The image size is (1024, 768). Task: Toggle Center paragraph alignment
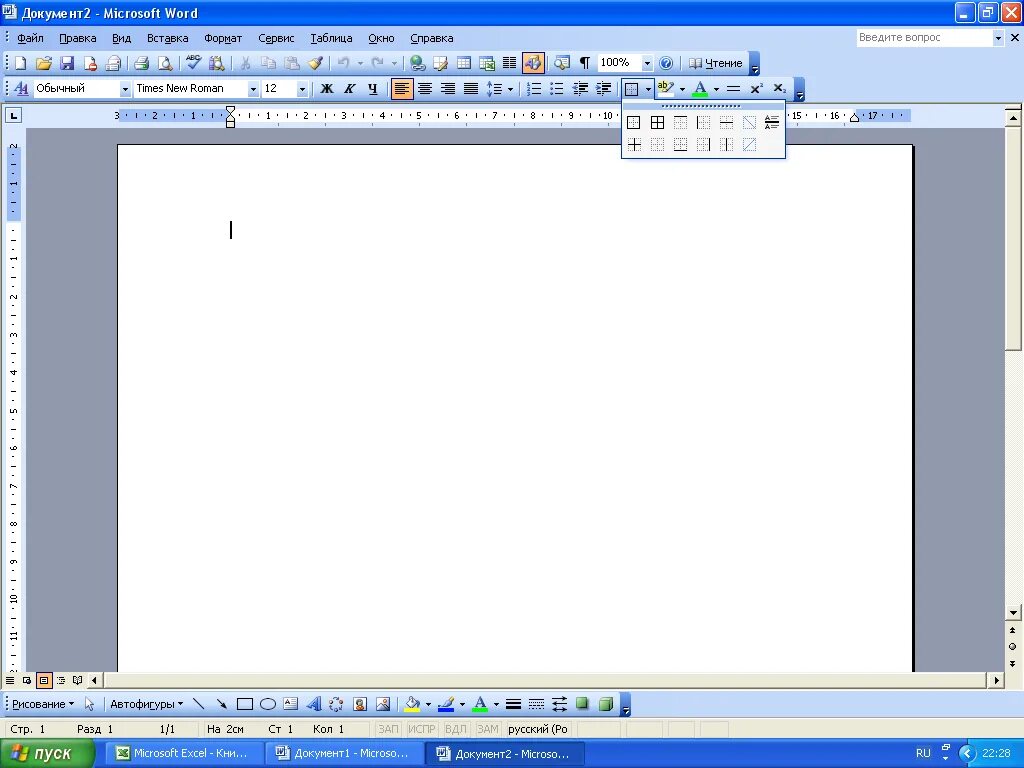[x=424, y=88]
